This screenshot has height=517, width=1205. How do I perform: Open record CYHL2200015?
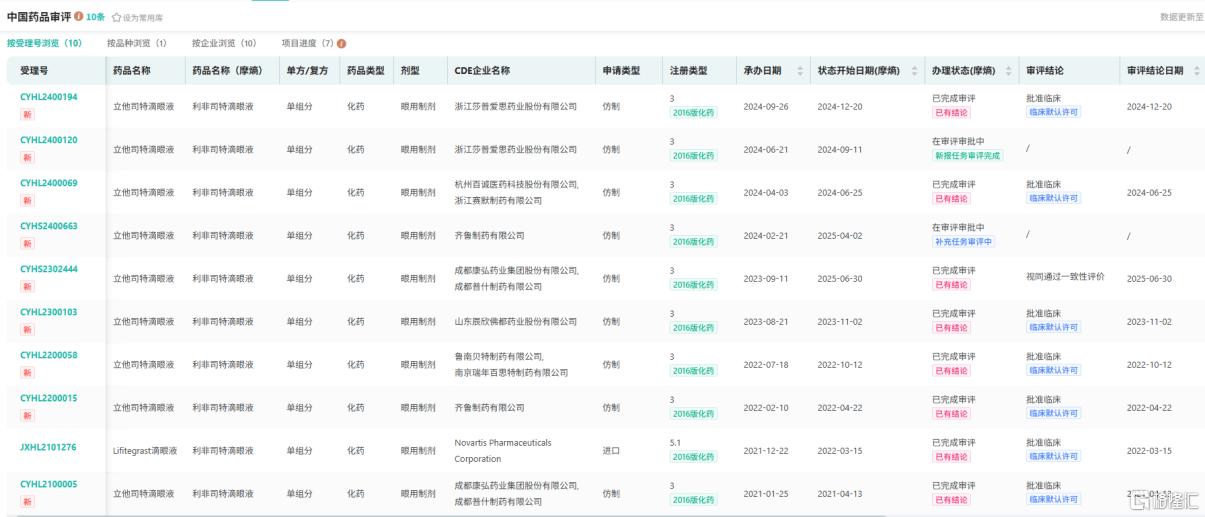tap(49, 398)
